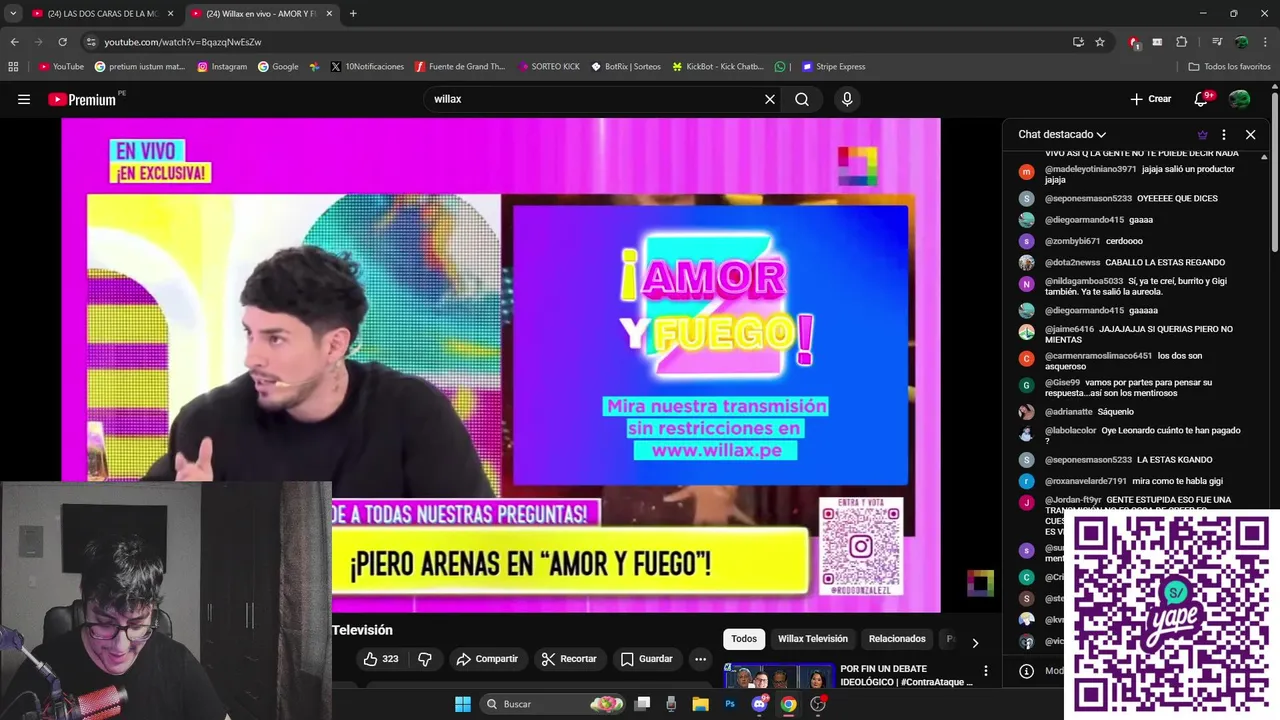Open the YouTube guide hamburger menu

pos(24,99)
